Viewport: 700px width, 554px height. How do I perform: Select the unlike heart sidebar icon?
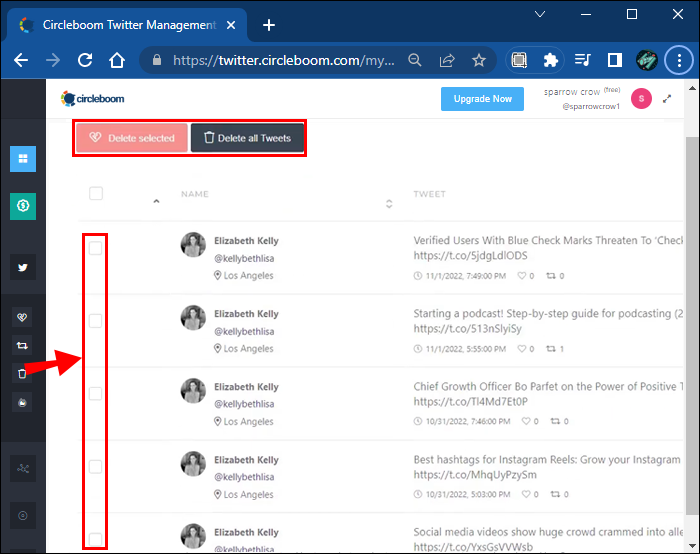point(22,317)
